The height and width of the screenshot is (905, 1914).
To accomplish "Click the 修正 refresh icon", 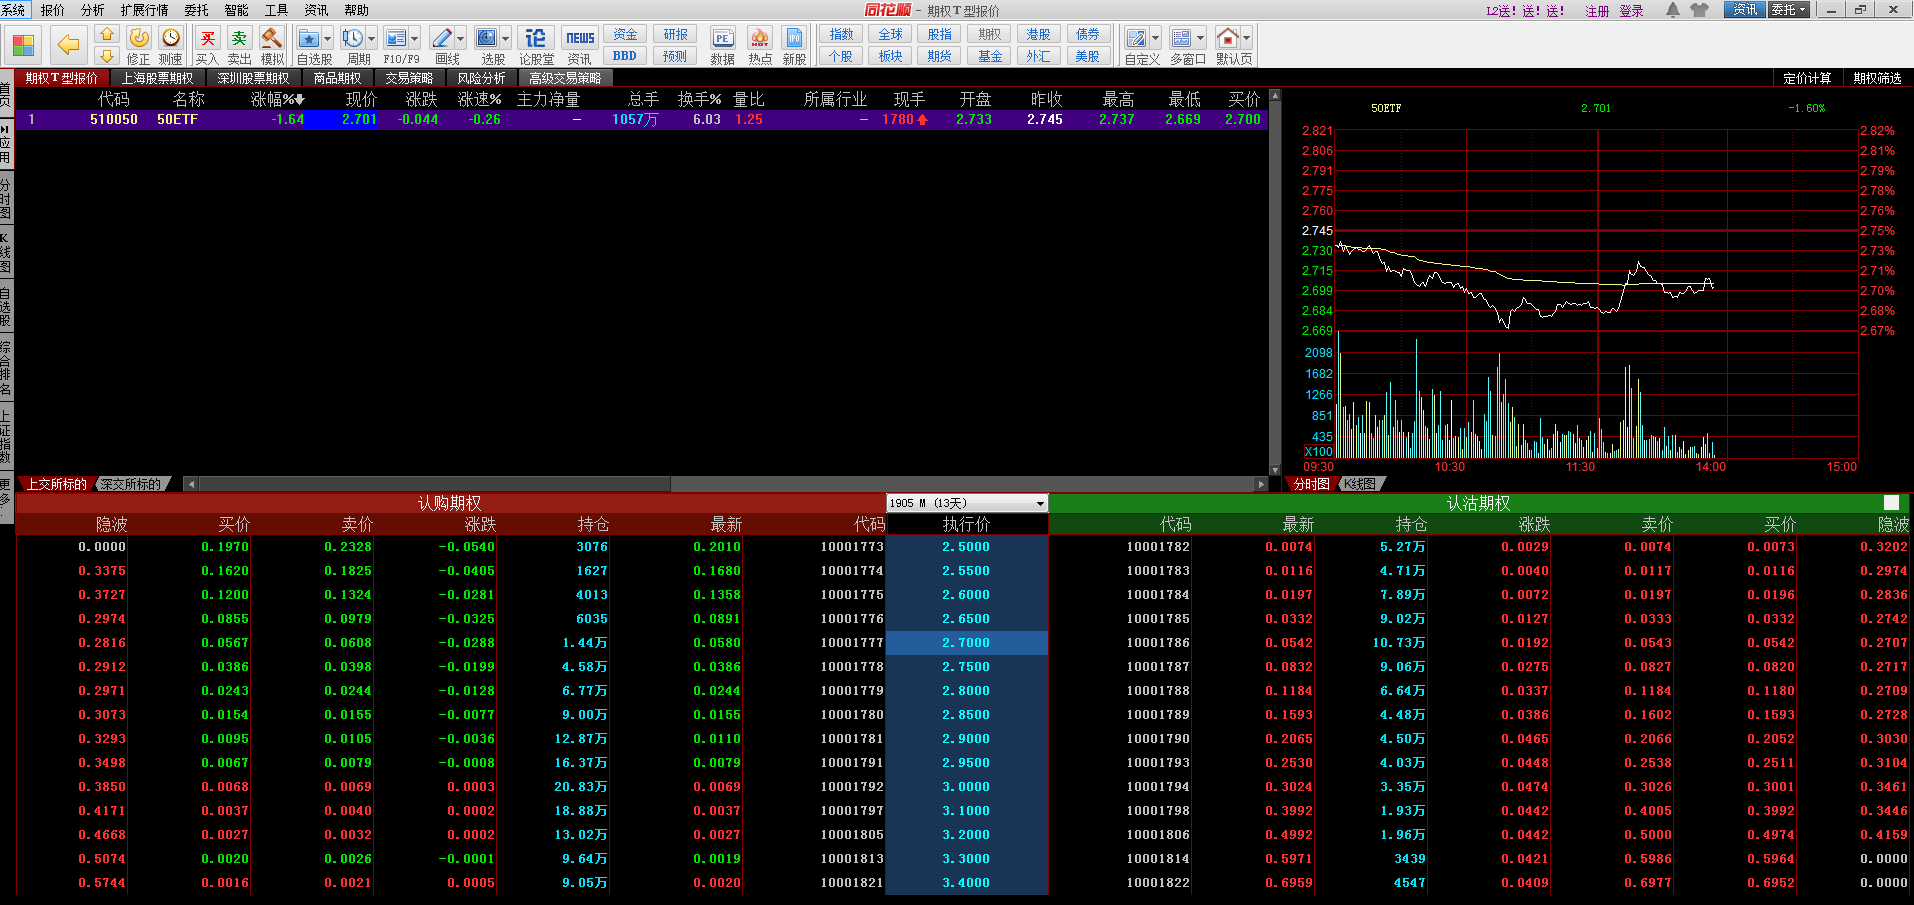I will pos(139,38).
